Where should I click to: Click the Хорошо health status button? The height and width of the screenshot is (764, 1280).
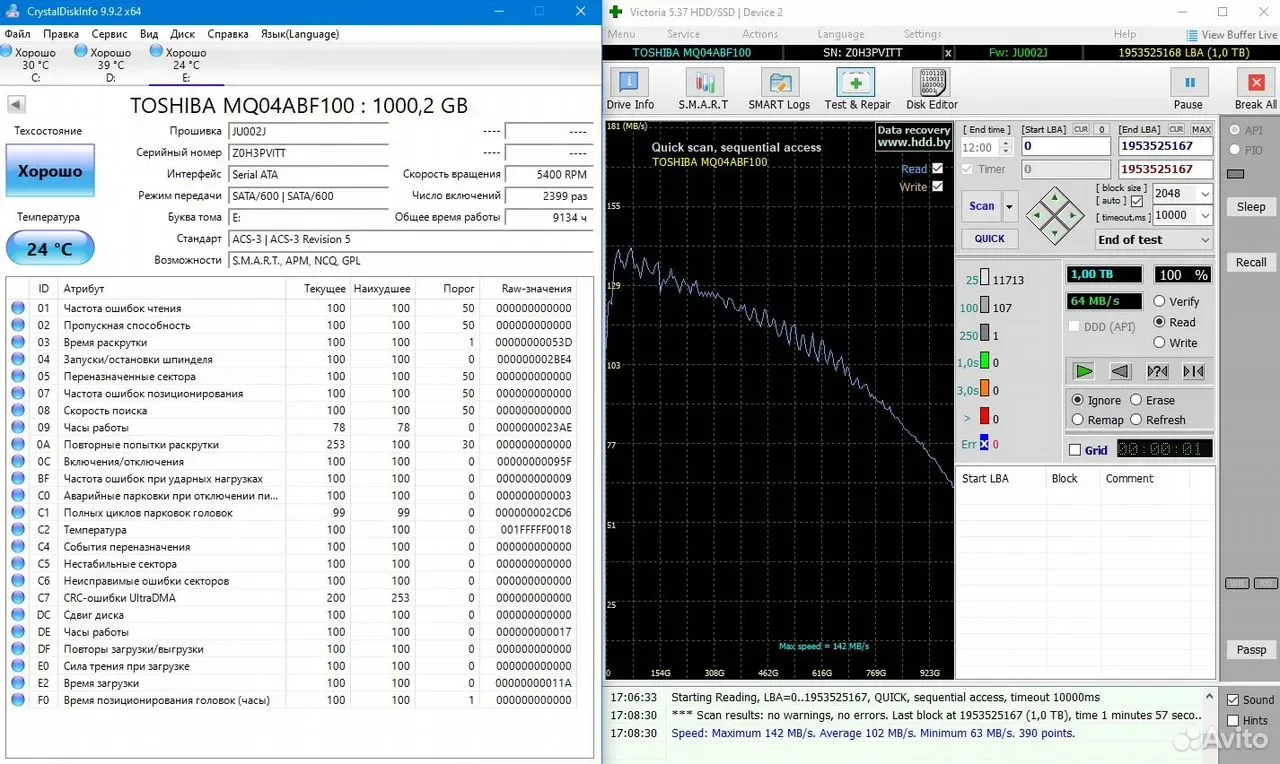pyautogui.click(x=50, y=172)
